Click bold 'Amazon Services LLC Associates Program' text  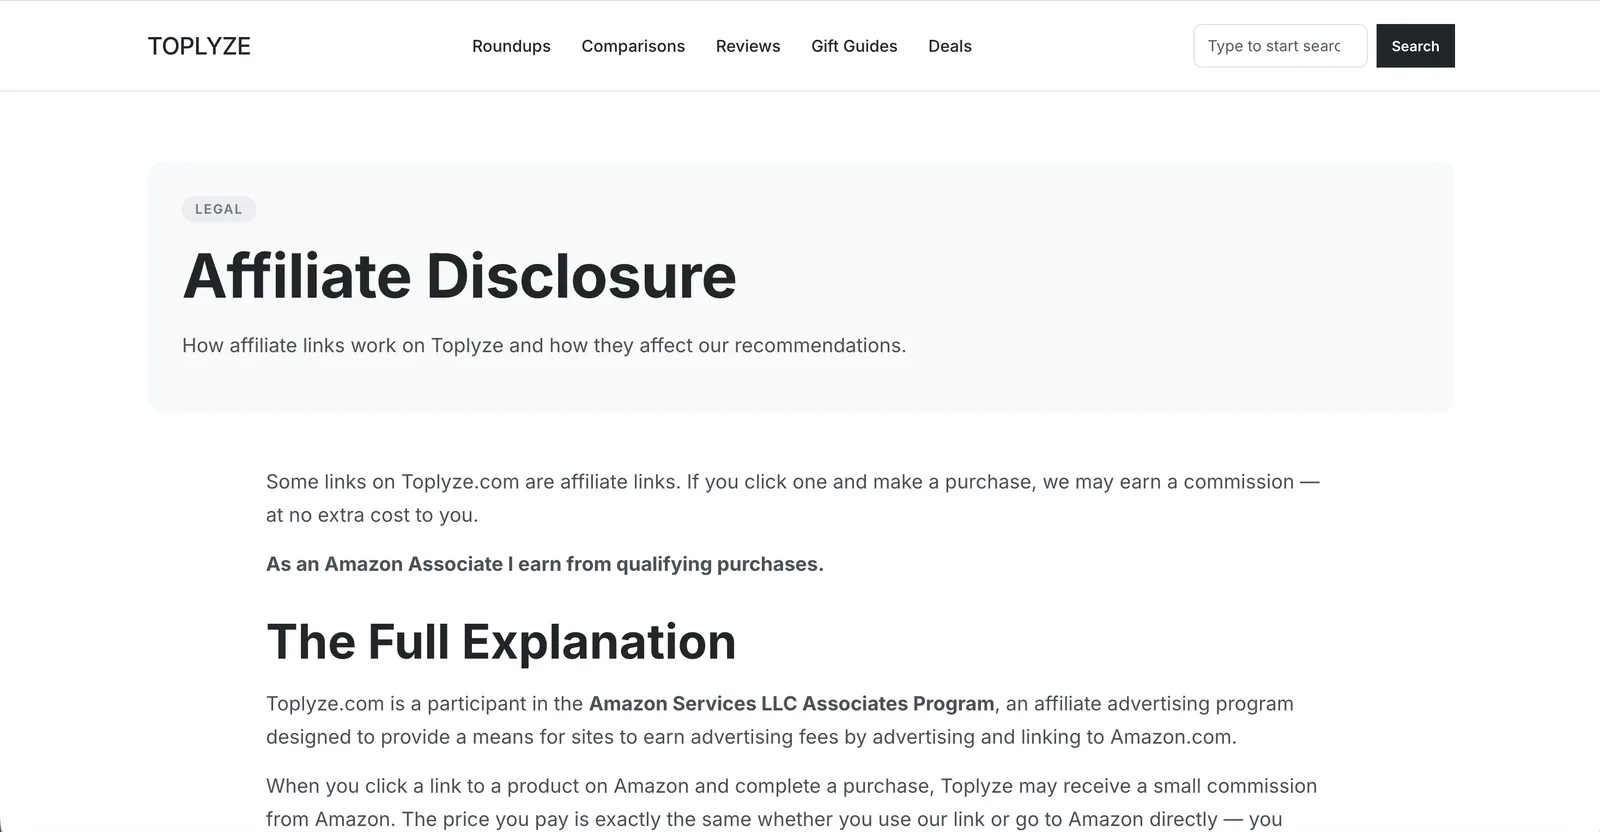click(792, 703)
